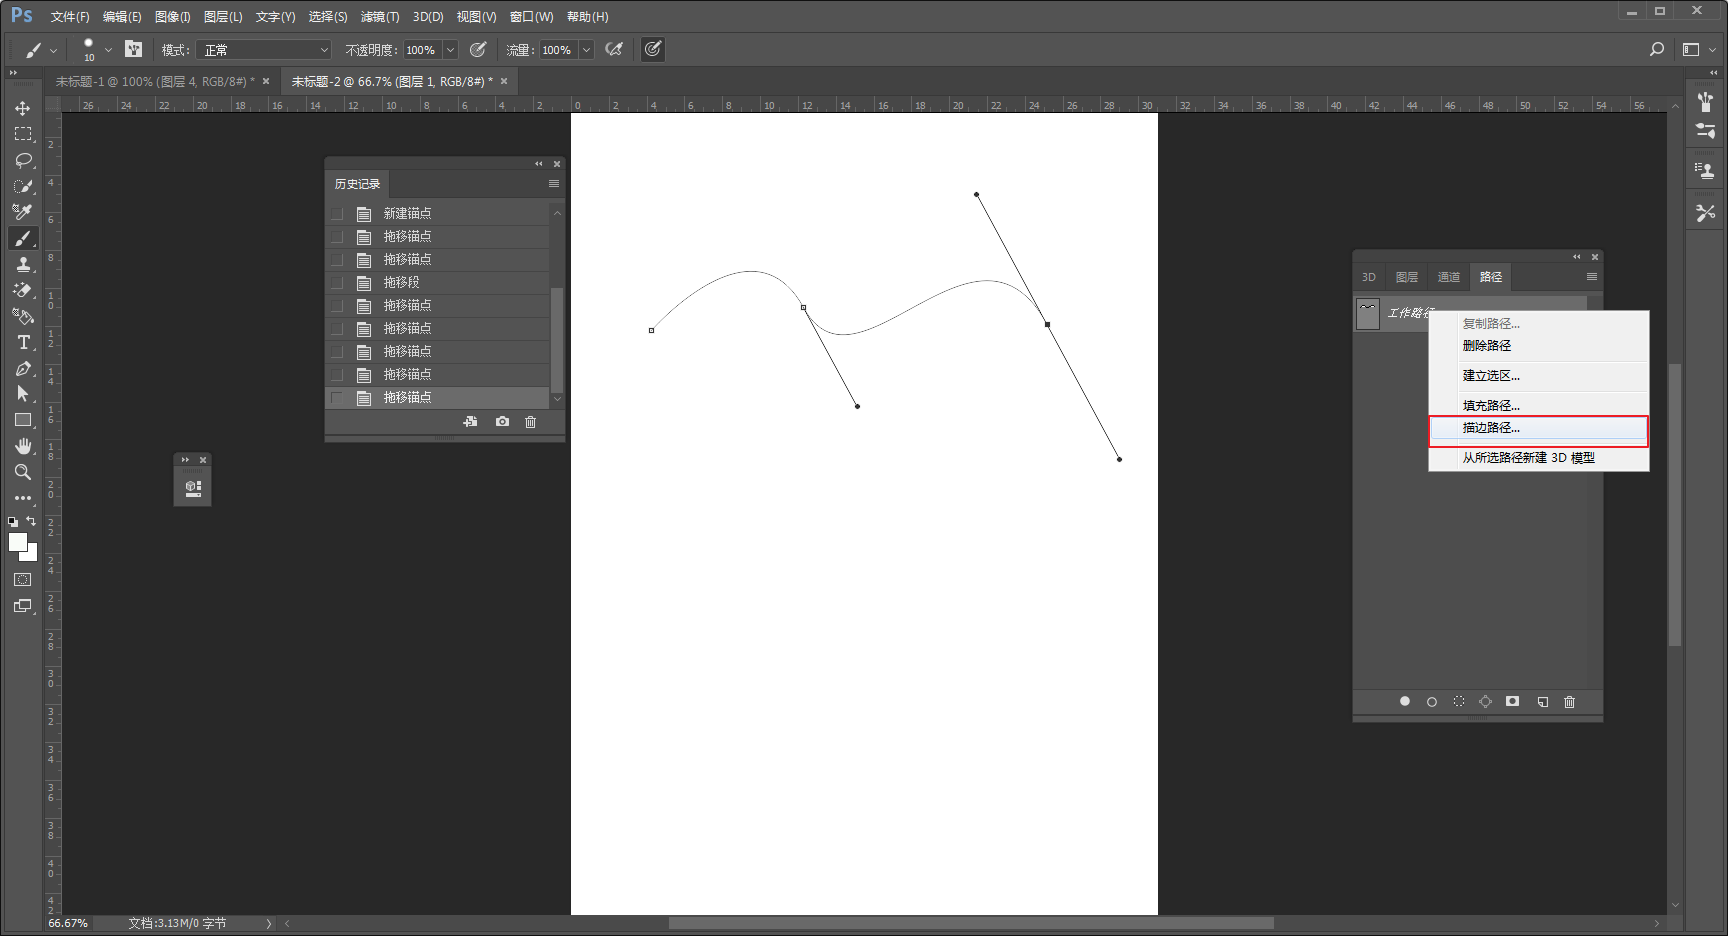Screen dimensions: 1728x936
Task: Load path as a selection button
Action: coord(1459,702)
